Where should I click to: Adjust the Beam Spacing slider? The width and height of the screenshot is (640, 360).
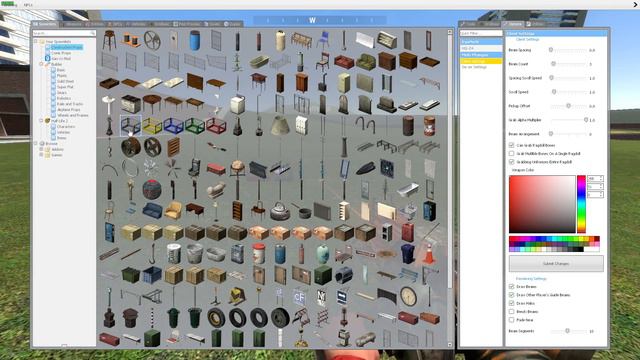pyautogui.click(x=568, y=50)
